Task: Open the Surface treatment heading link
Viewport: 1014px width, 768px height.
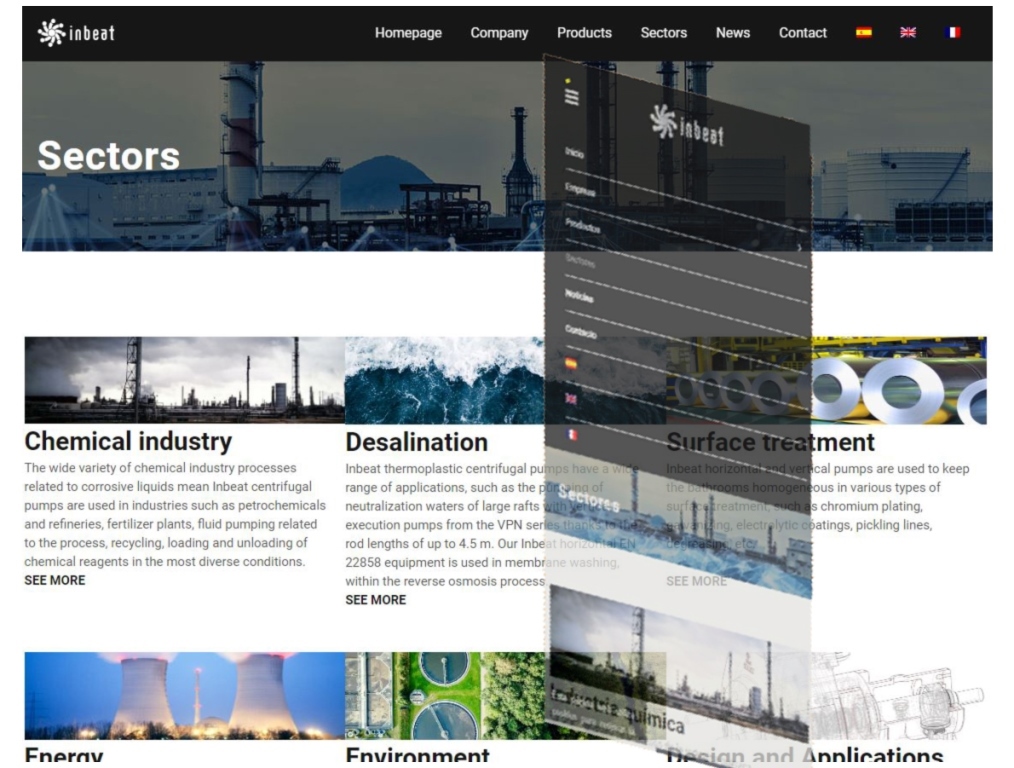Action: 770,442
